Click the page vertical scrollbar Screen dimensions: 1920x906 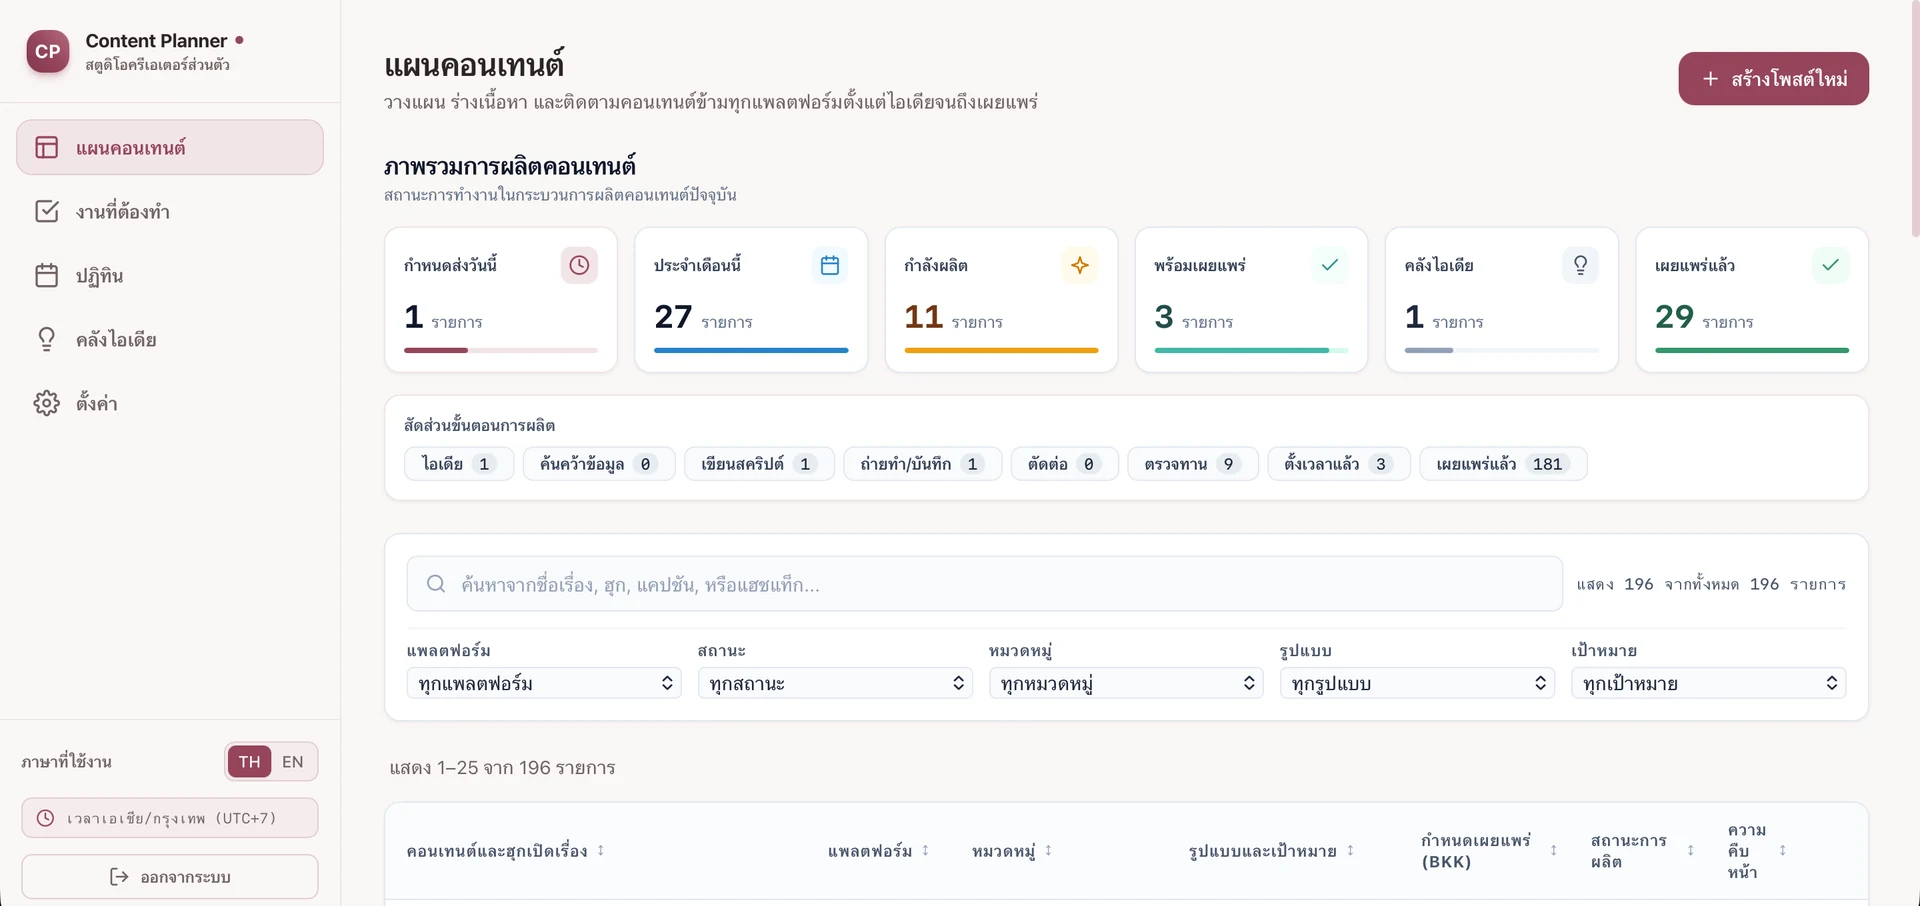1915,120
